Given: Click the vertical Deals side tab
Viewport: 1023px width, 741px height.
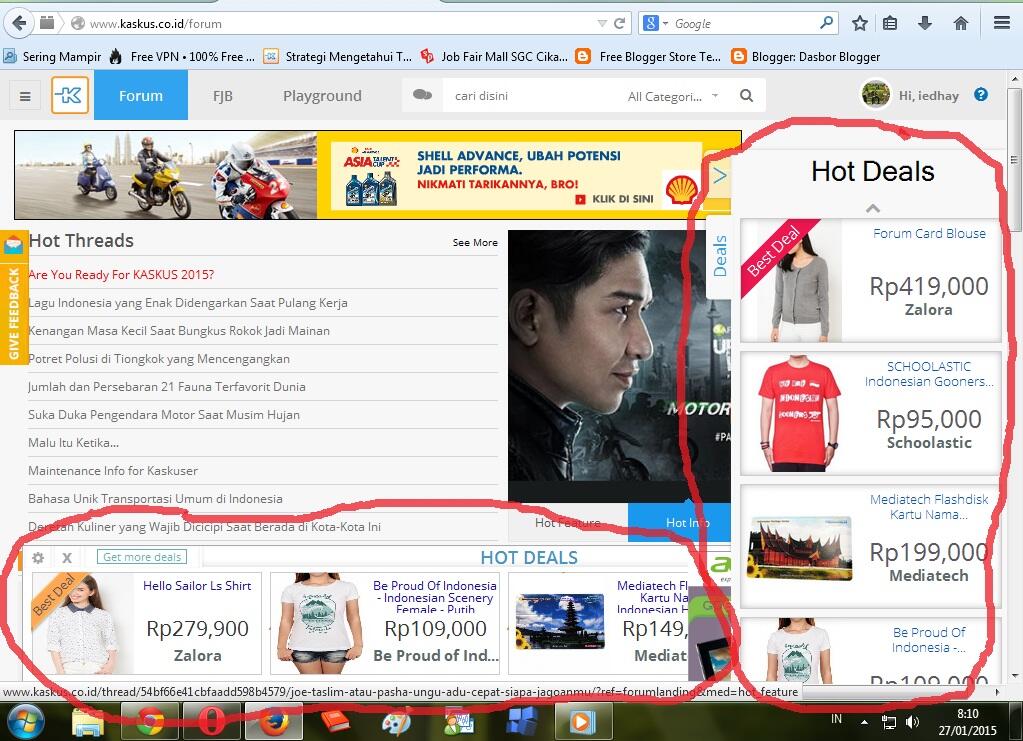Looking at the screenshot, I should tap(719, 256).
